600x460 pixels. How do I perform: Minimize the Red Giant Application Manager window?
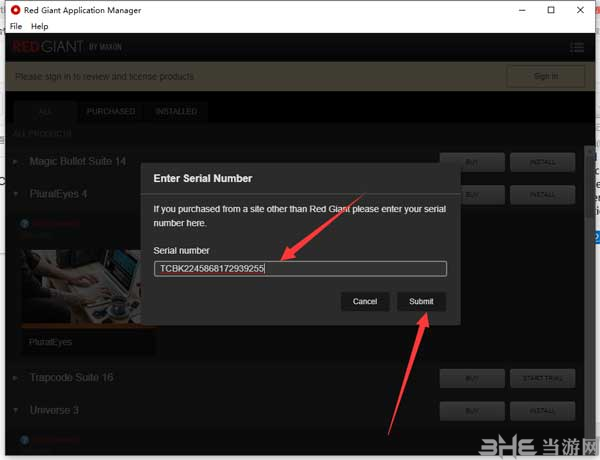[522, 10]
